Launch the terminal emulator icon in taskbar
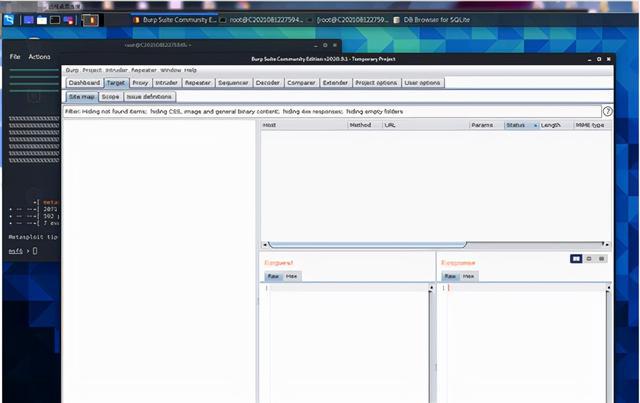Image resolution: width=640 pixels, height=403 pixels. (x=55, y=20)
